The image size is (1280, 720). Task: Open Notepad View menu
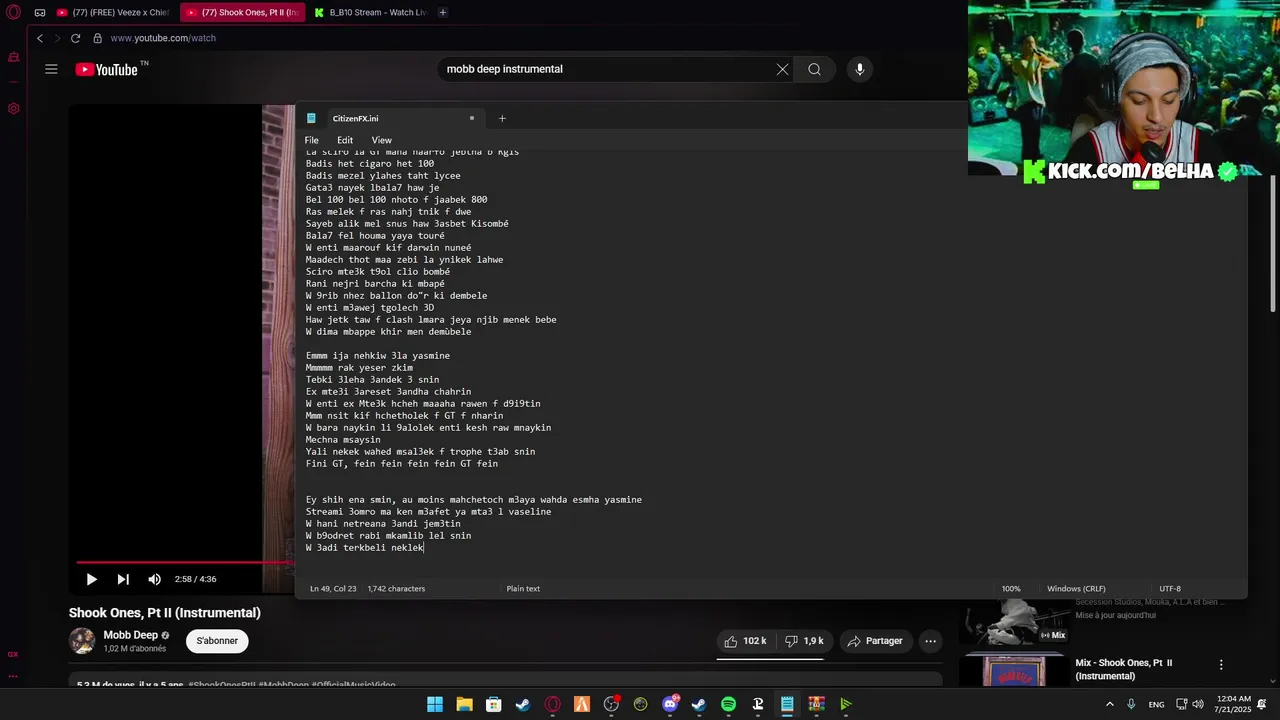[382, 140]
